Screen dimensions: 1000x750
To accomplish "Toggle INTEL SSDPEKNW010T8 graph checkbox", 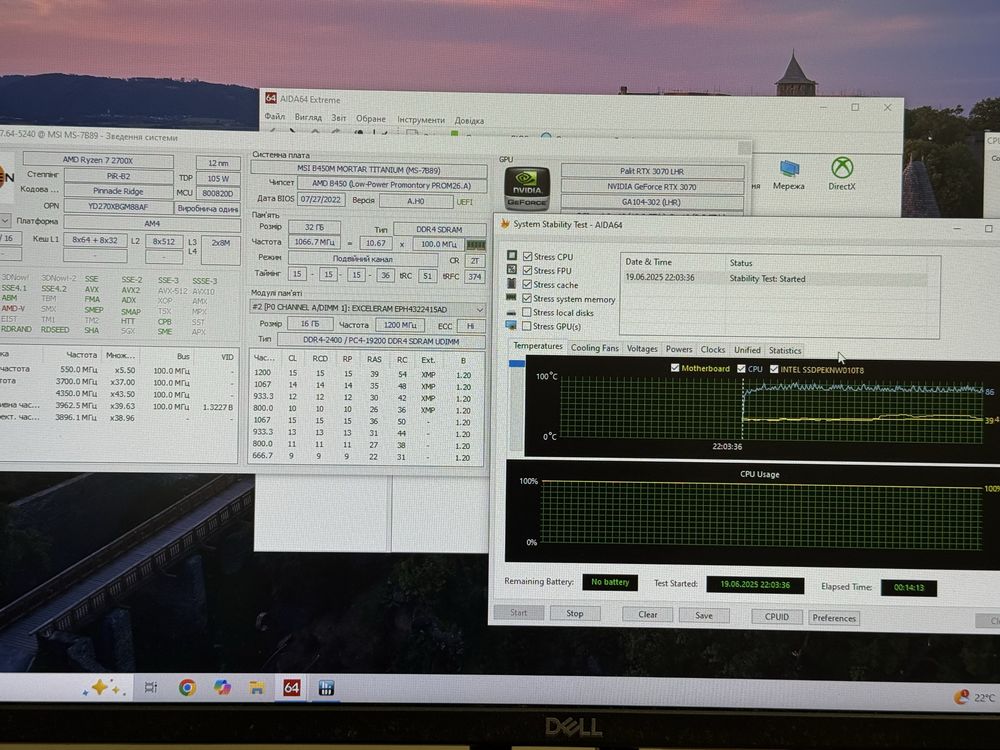I will click(x=774, y=369).
